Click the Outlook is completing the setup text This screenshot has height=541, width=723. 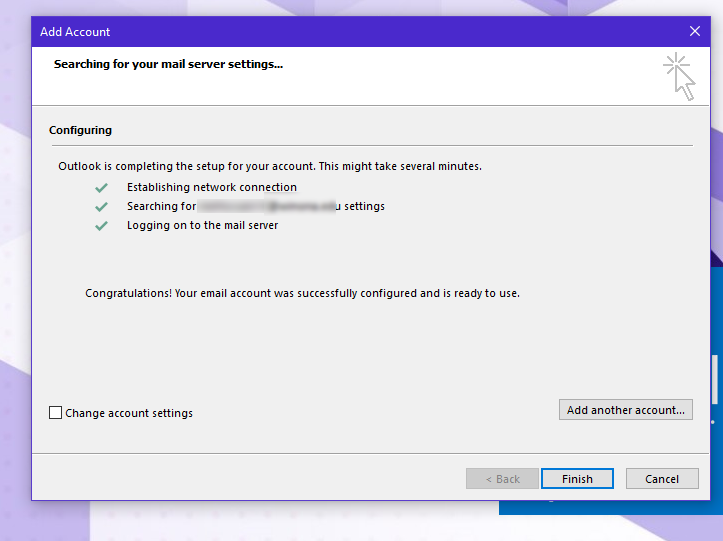[x=269, y=166]
